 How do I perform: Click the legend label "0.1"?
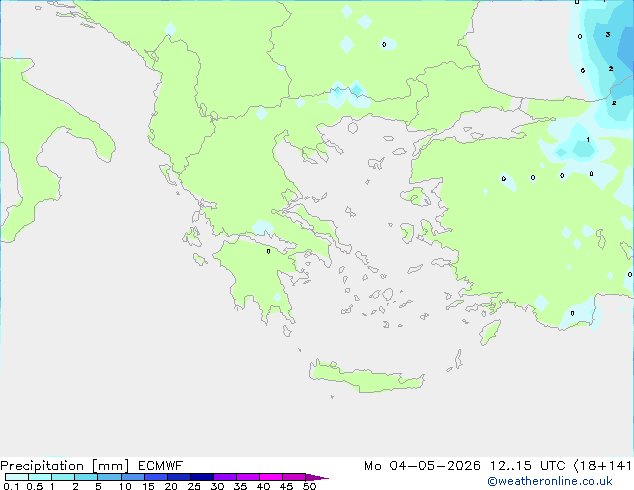pyautogui.click(x=11, y=486)
